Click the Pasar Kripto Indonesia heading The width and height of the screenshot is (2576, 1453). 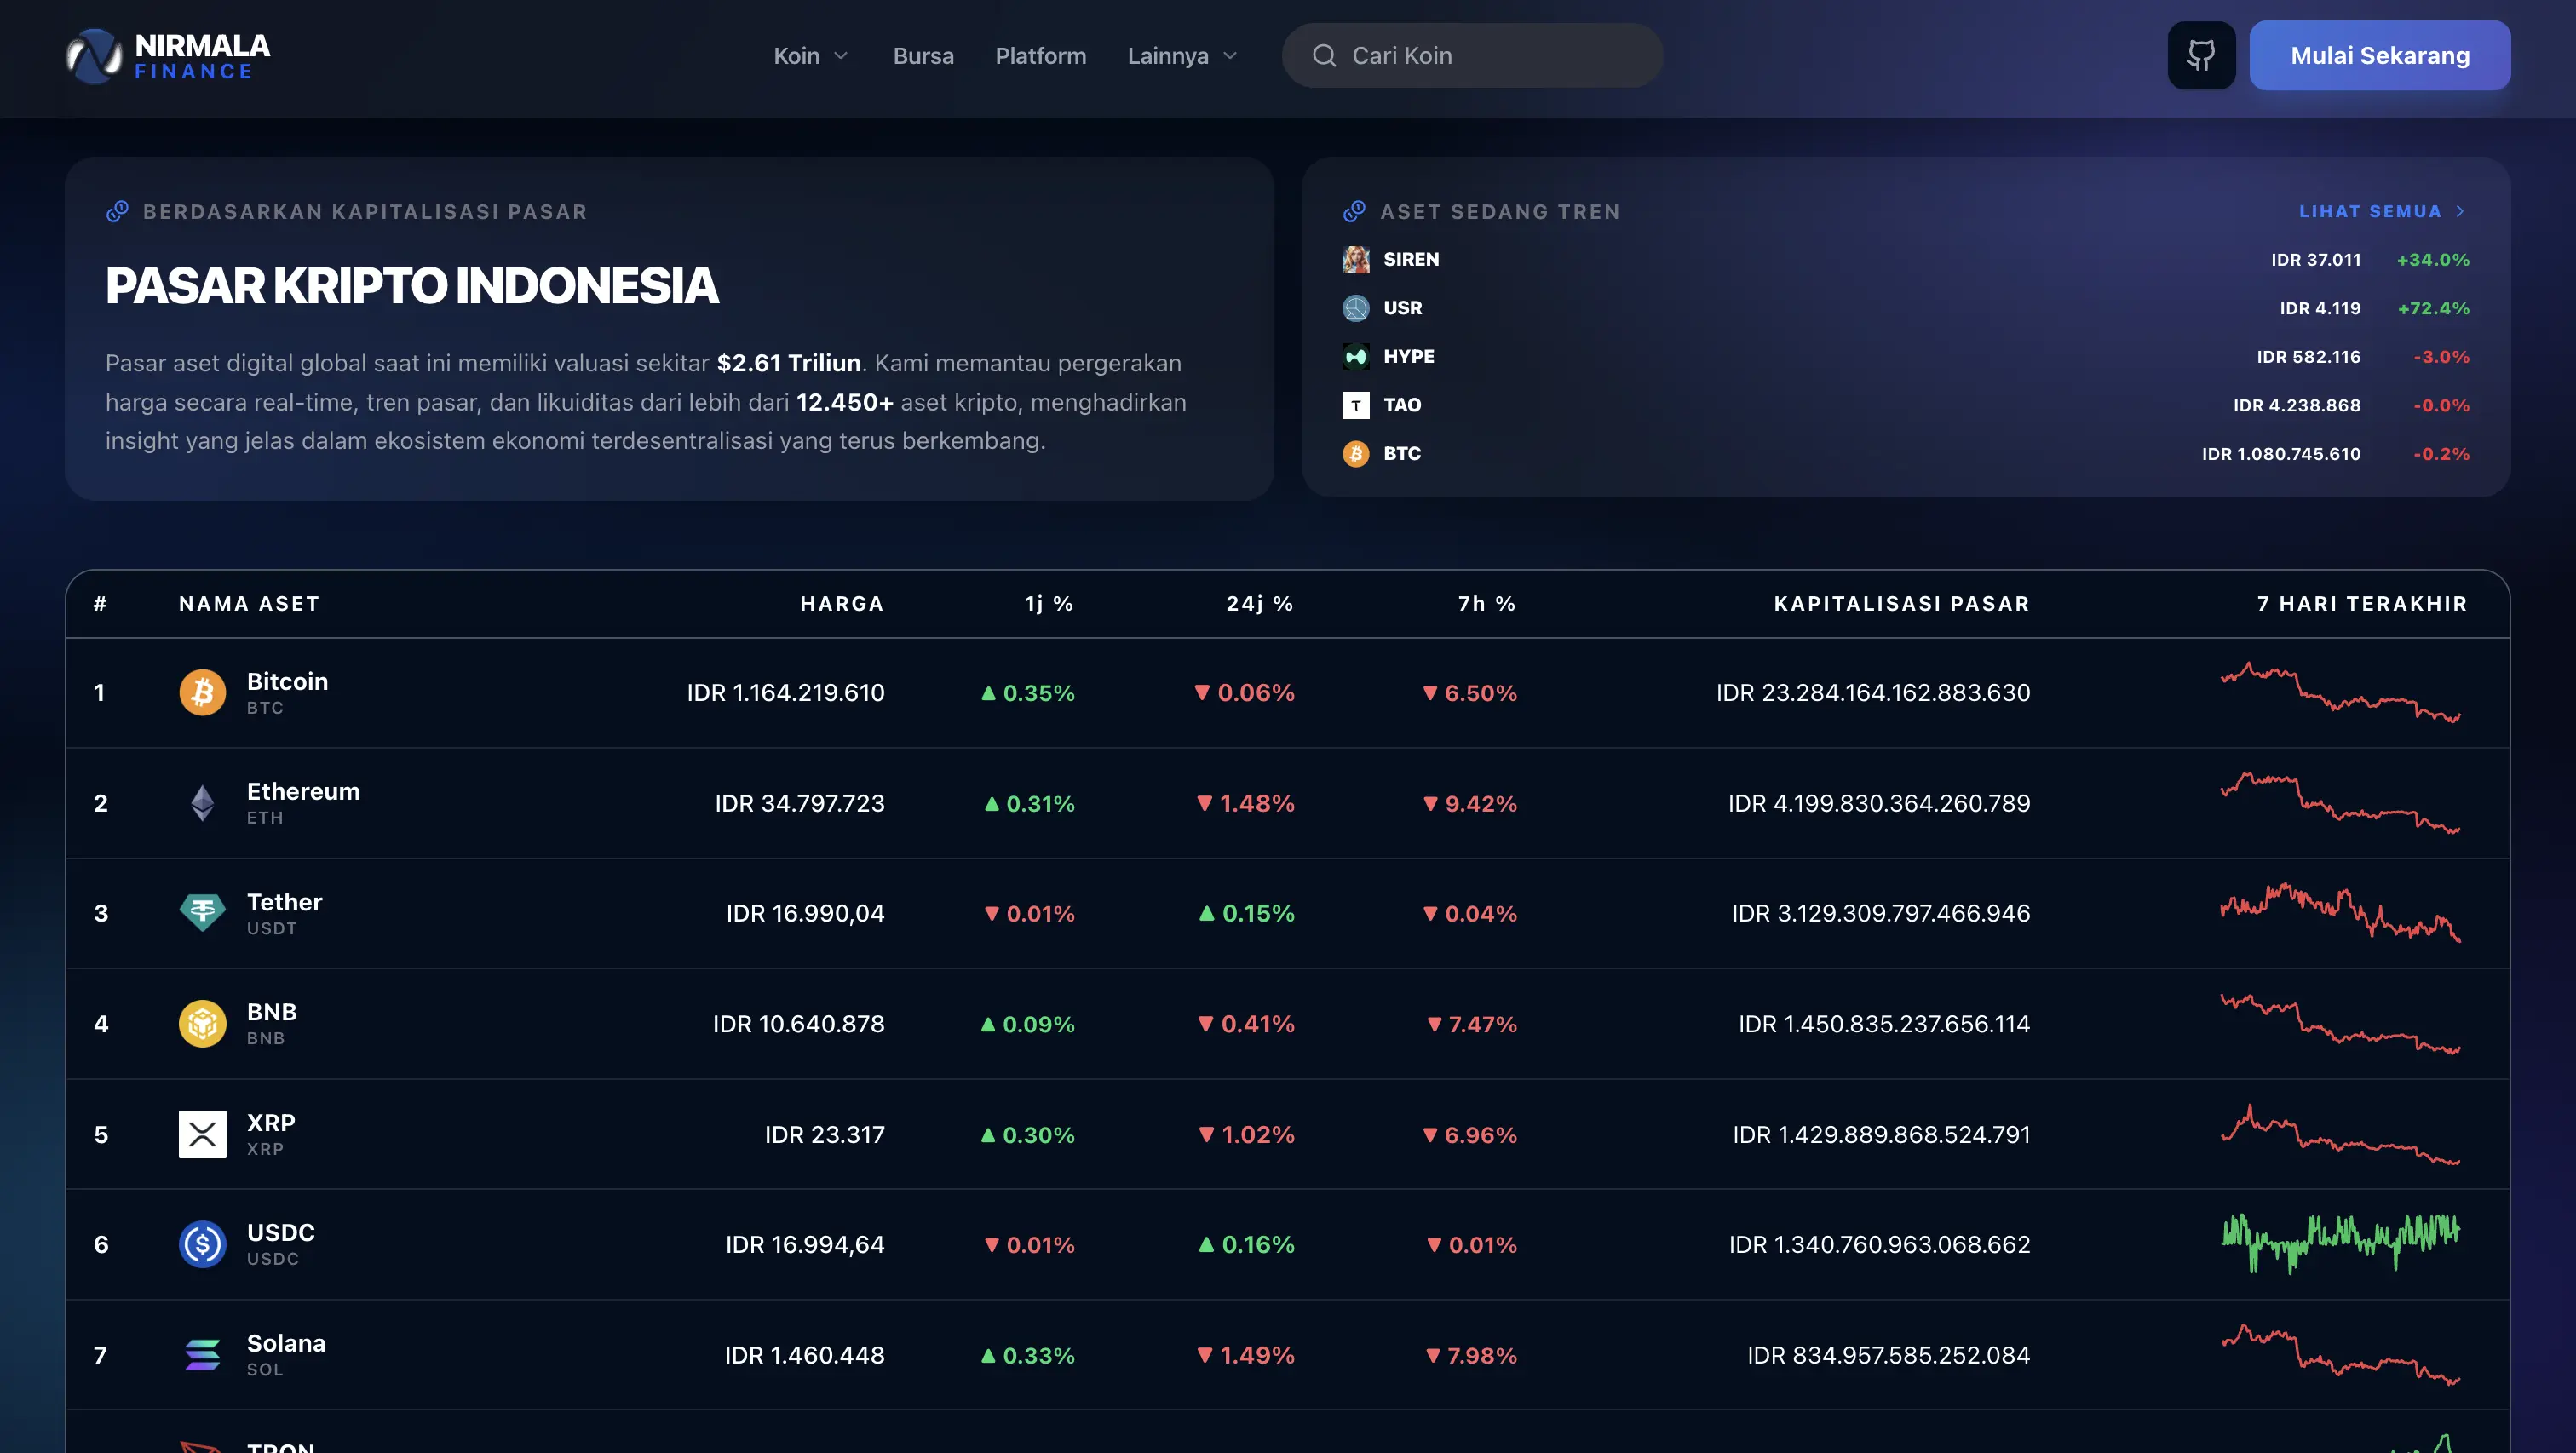[x=412, y=286]
